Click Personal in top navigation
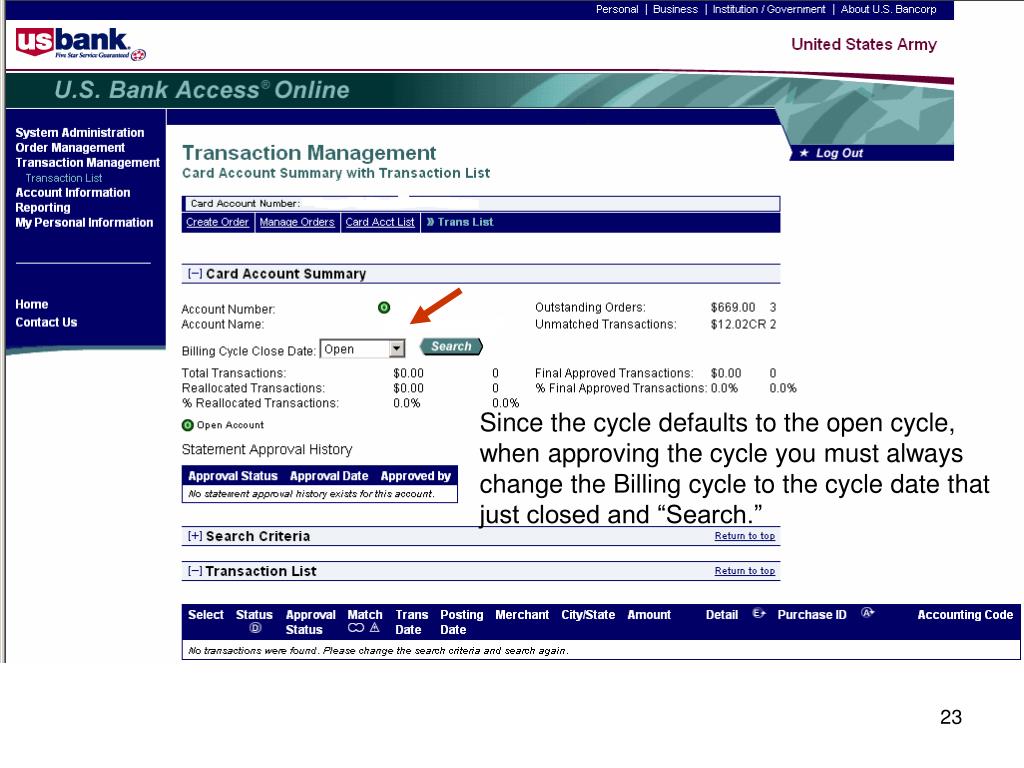The width and height of the screenshot is (1024, 768). point(617,9)
